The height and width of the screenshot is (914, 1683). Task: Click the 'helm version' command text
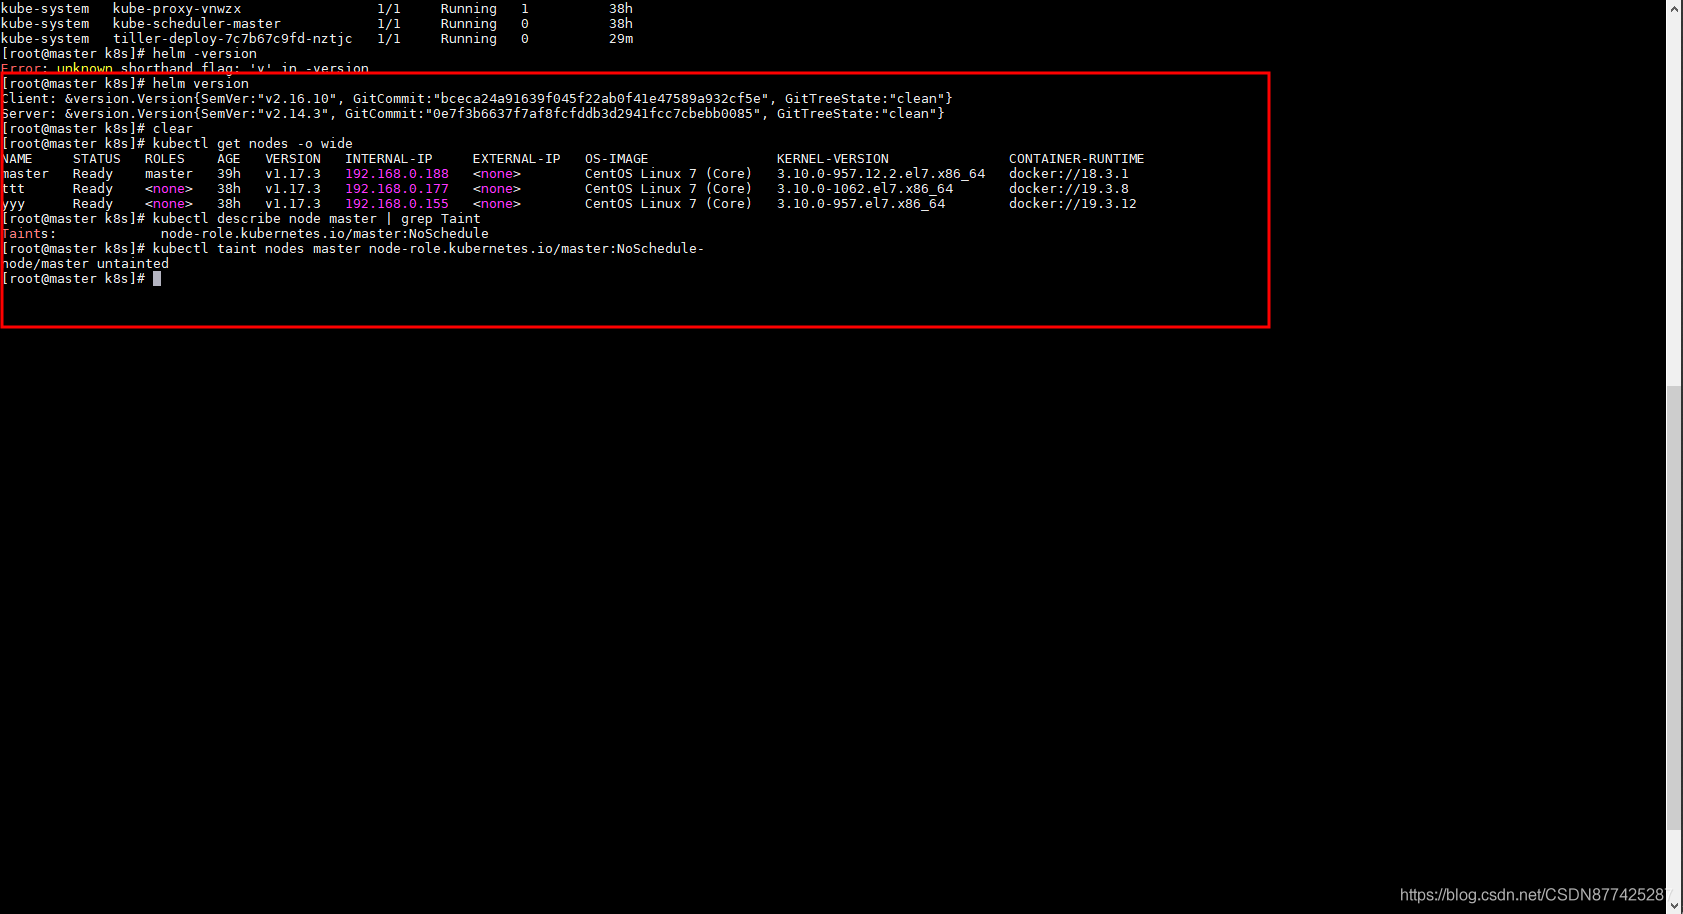pyautogui.click(x=201, y=84)
